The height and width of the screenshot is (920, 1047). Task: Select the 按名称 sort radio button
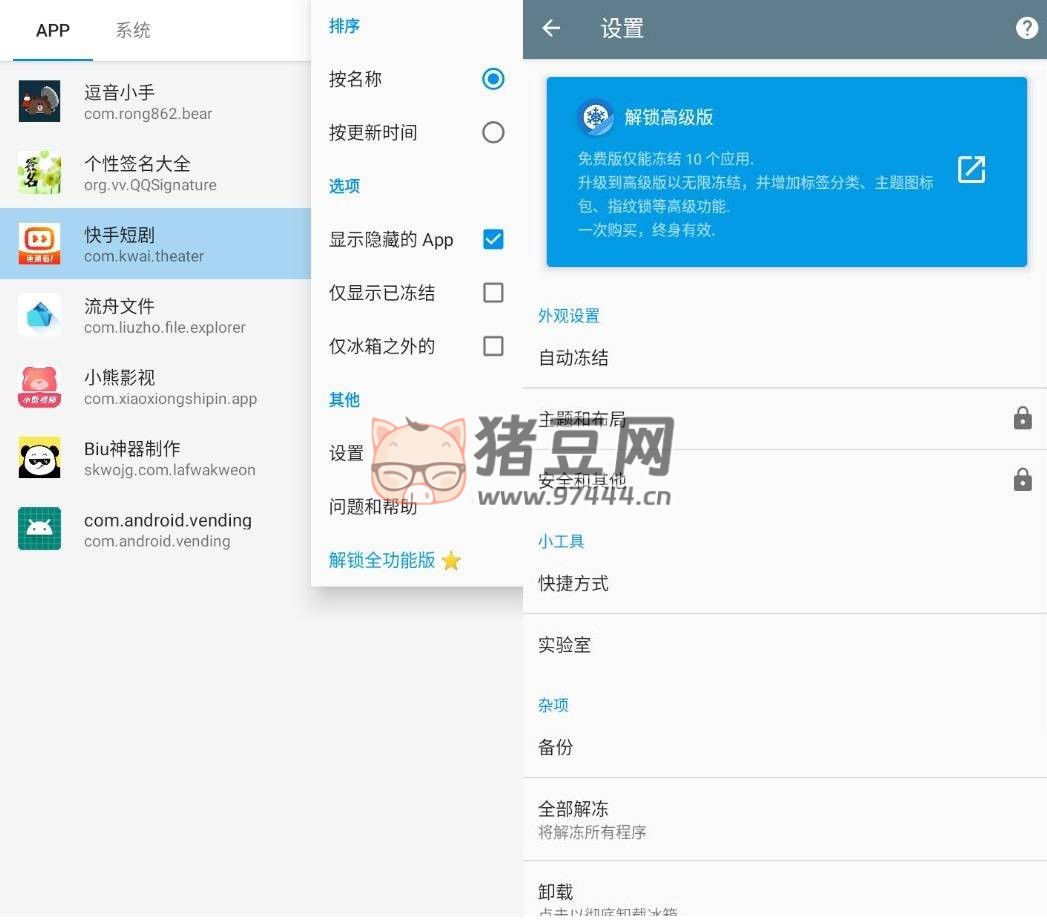[493, 79]
